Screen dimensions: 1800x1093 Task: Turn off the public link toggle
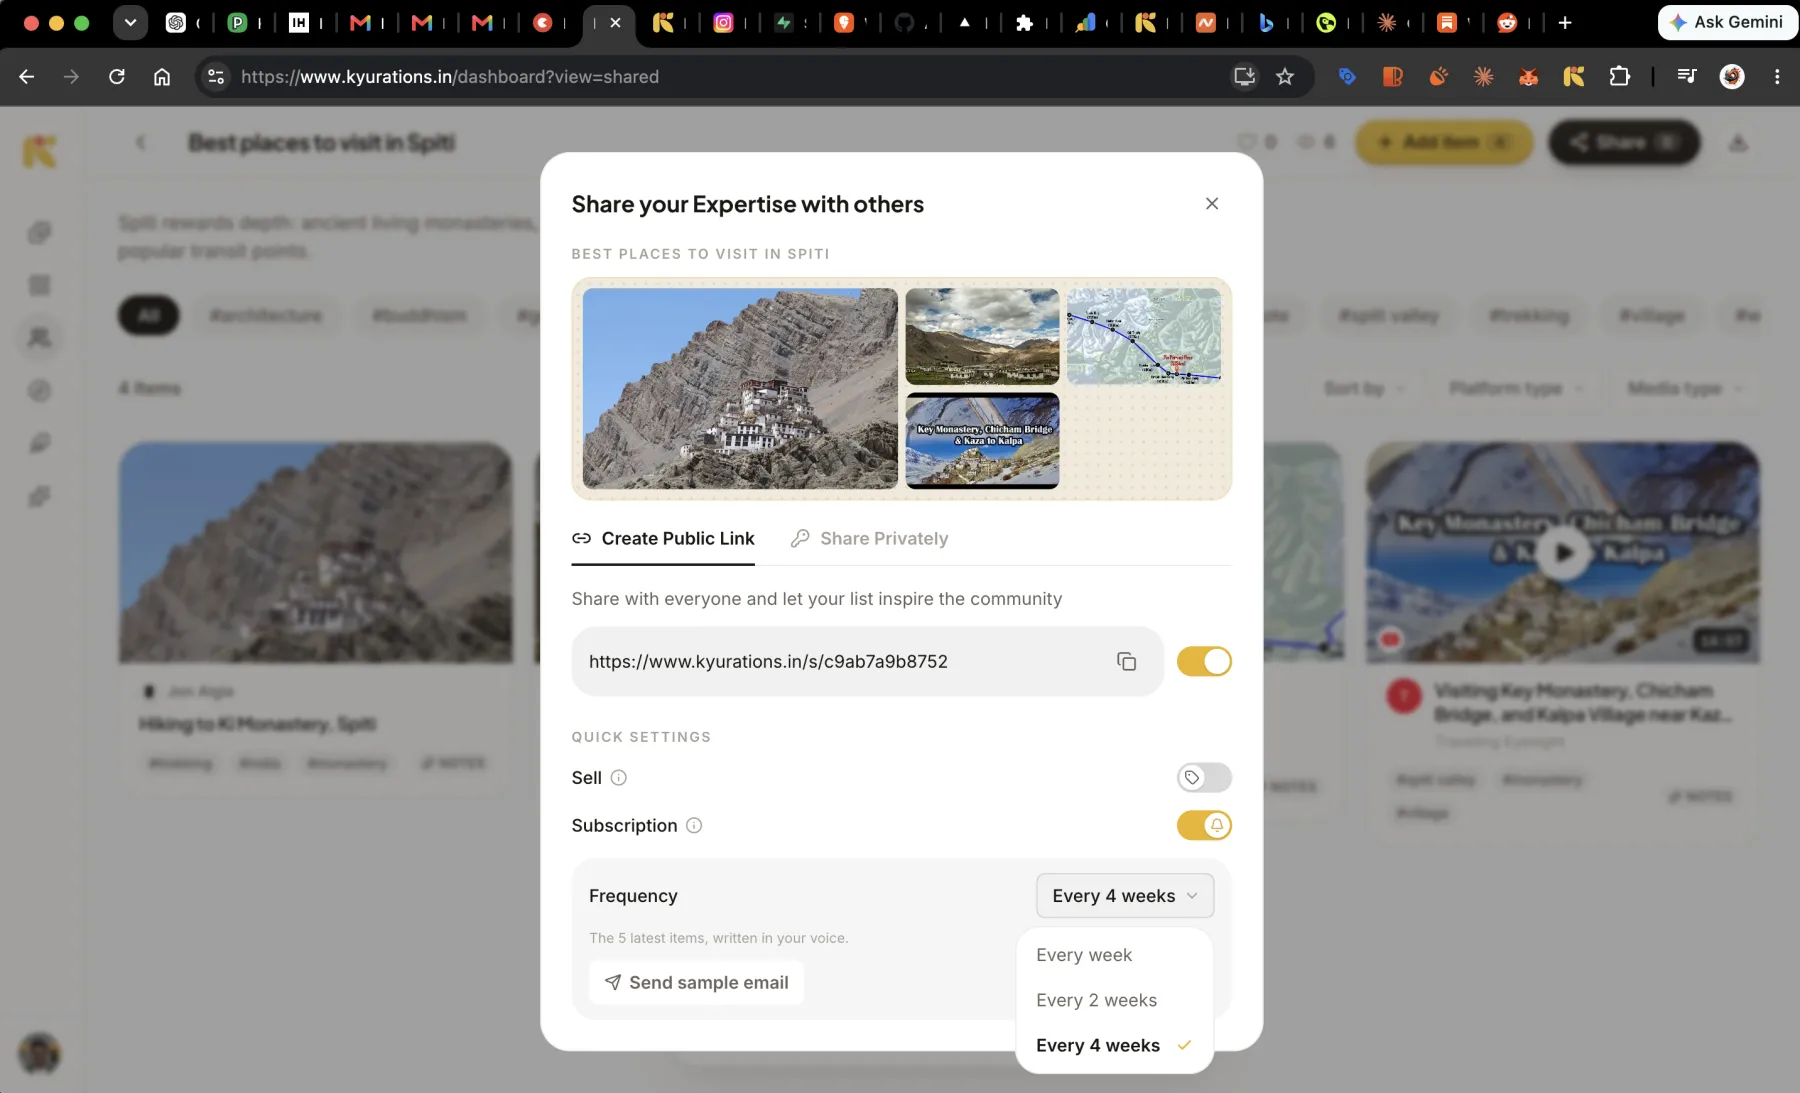[1204, 662]
